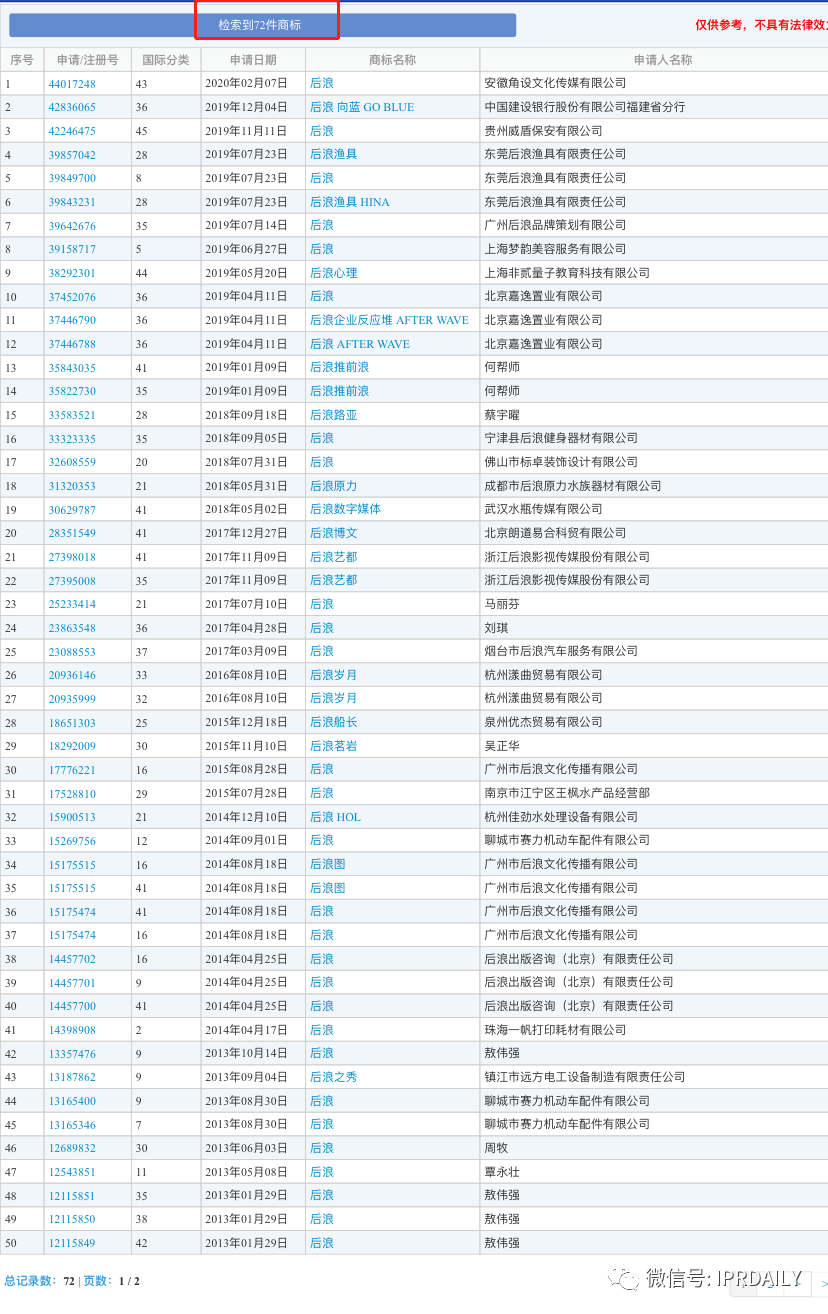The width and height of the screenshot is (828, 1314).
Task: Open trademark 后浪渔具 HINA
Action: point(350,202)
